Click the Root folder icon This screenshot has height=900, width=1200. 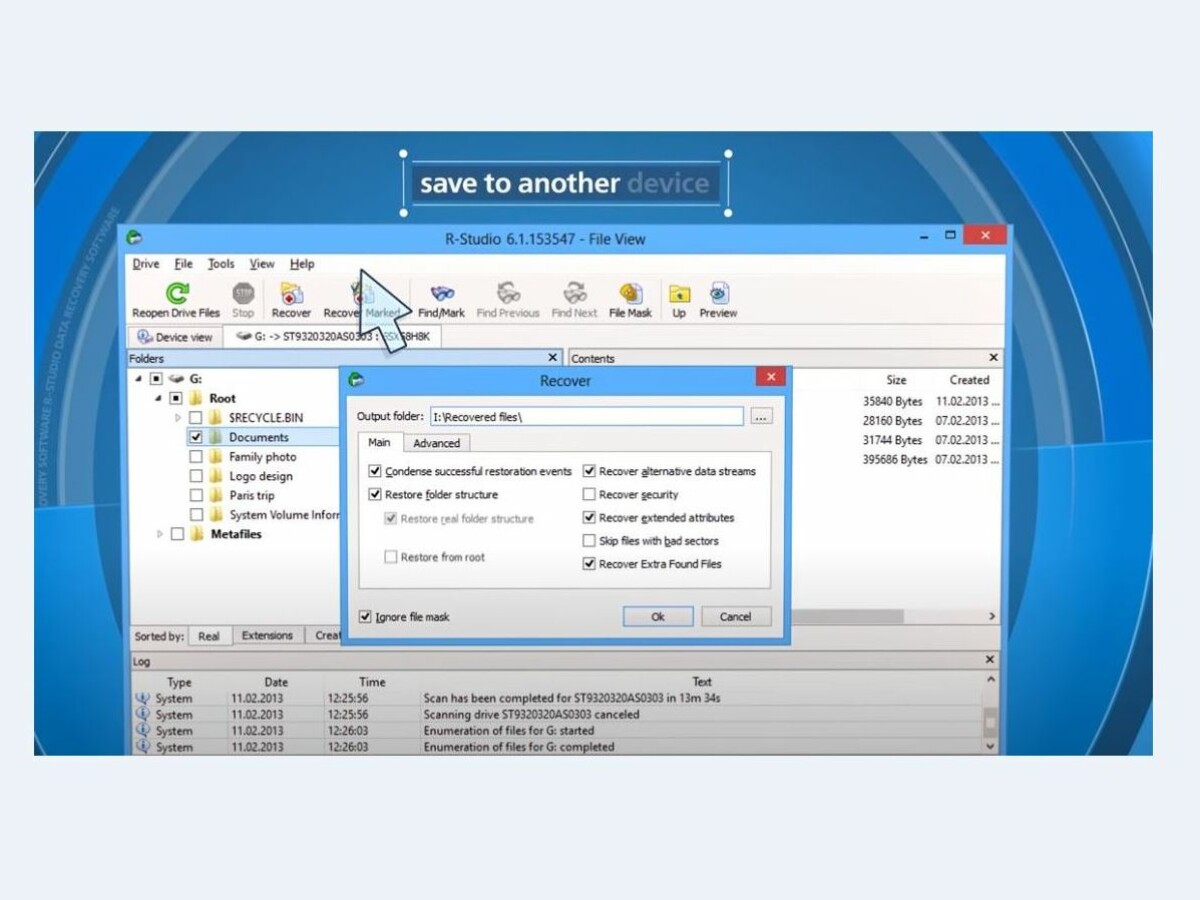196,398
